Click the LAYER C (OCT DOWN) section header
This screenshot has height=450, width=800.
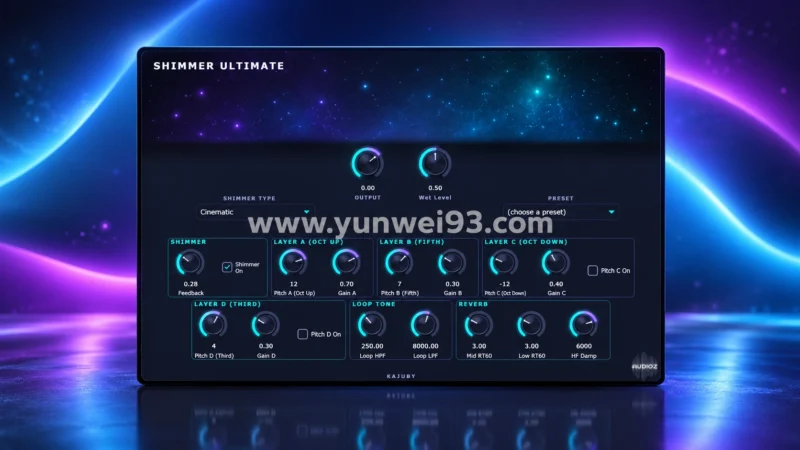[526, 242]
